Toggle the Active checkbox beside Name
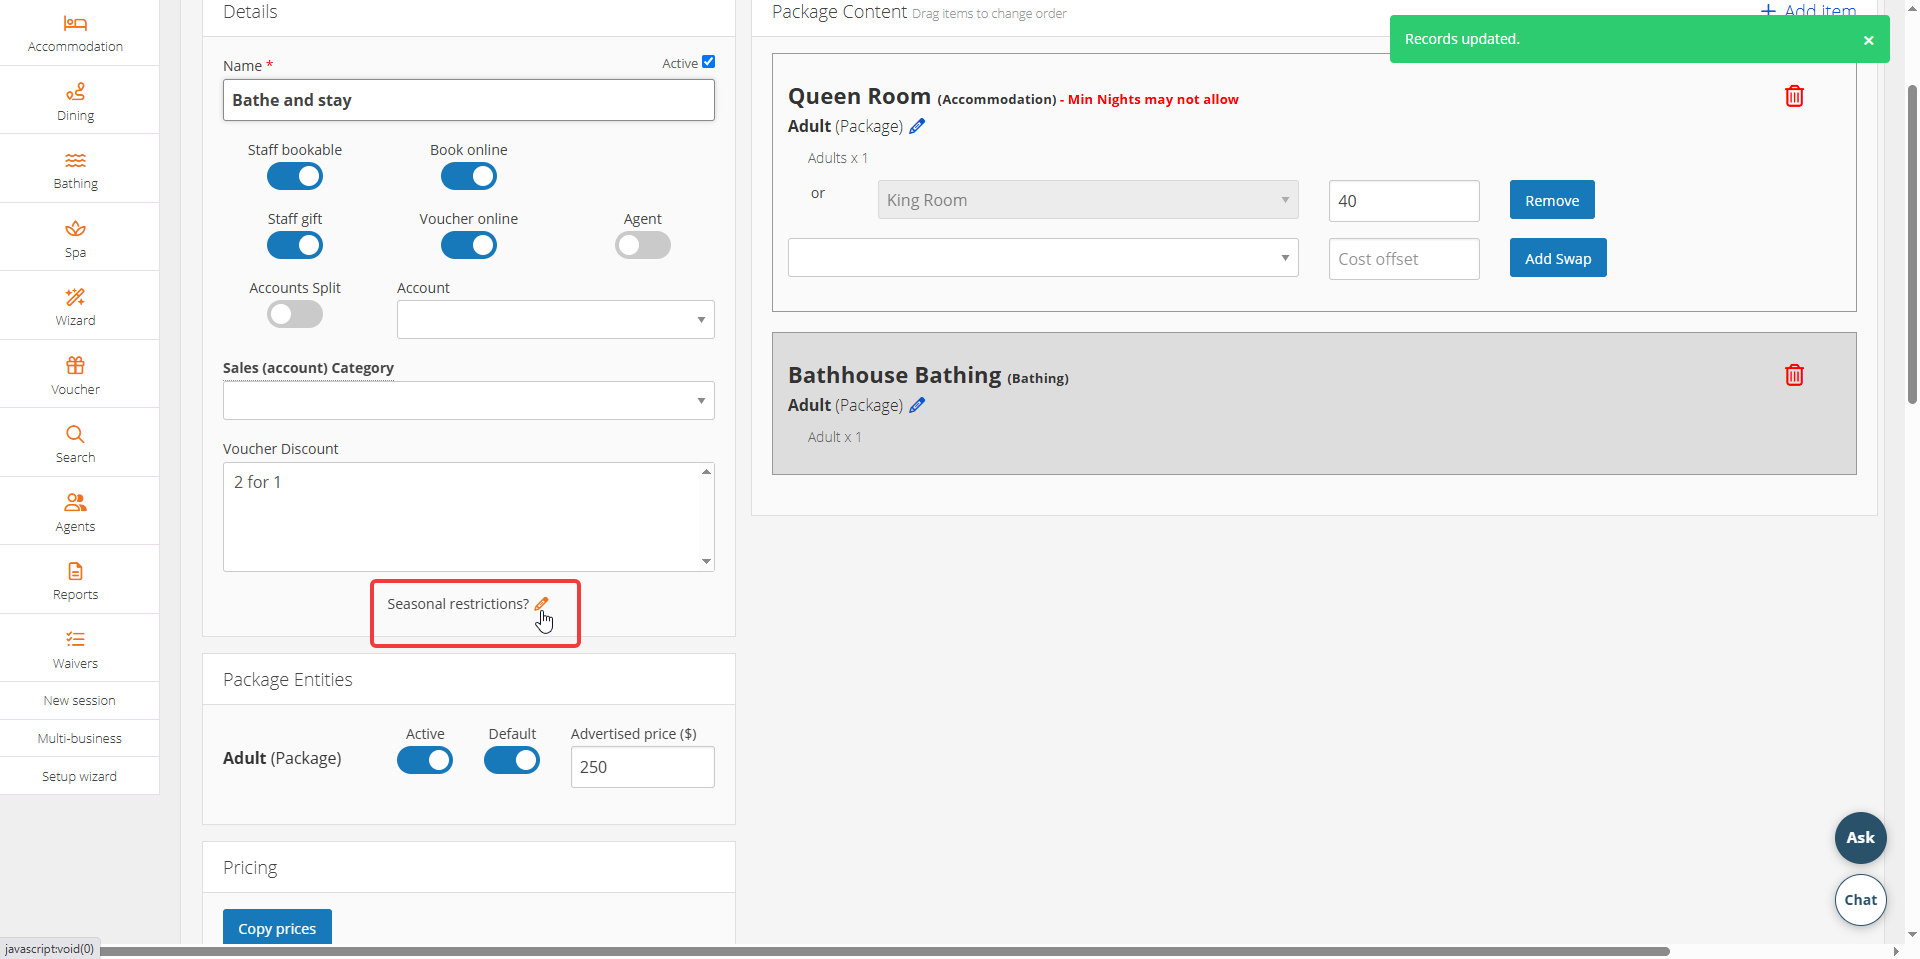This screenshot has width=1920, height=959. pyautogui.click(x=708, y=62)
